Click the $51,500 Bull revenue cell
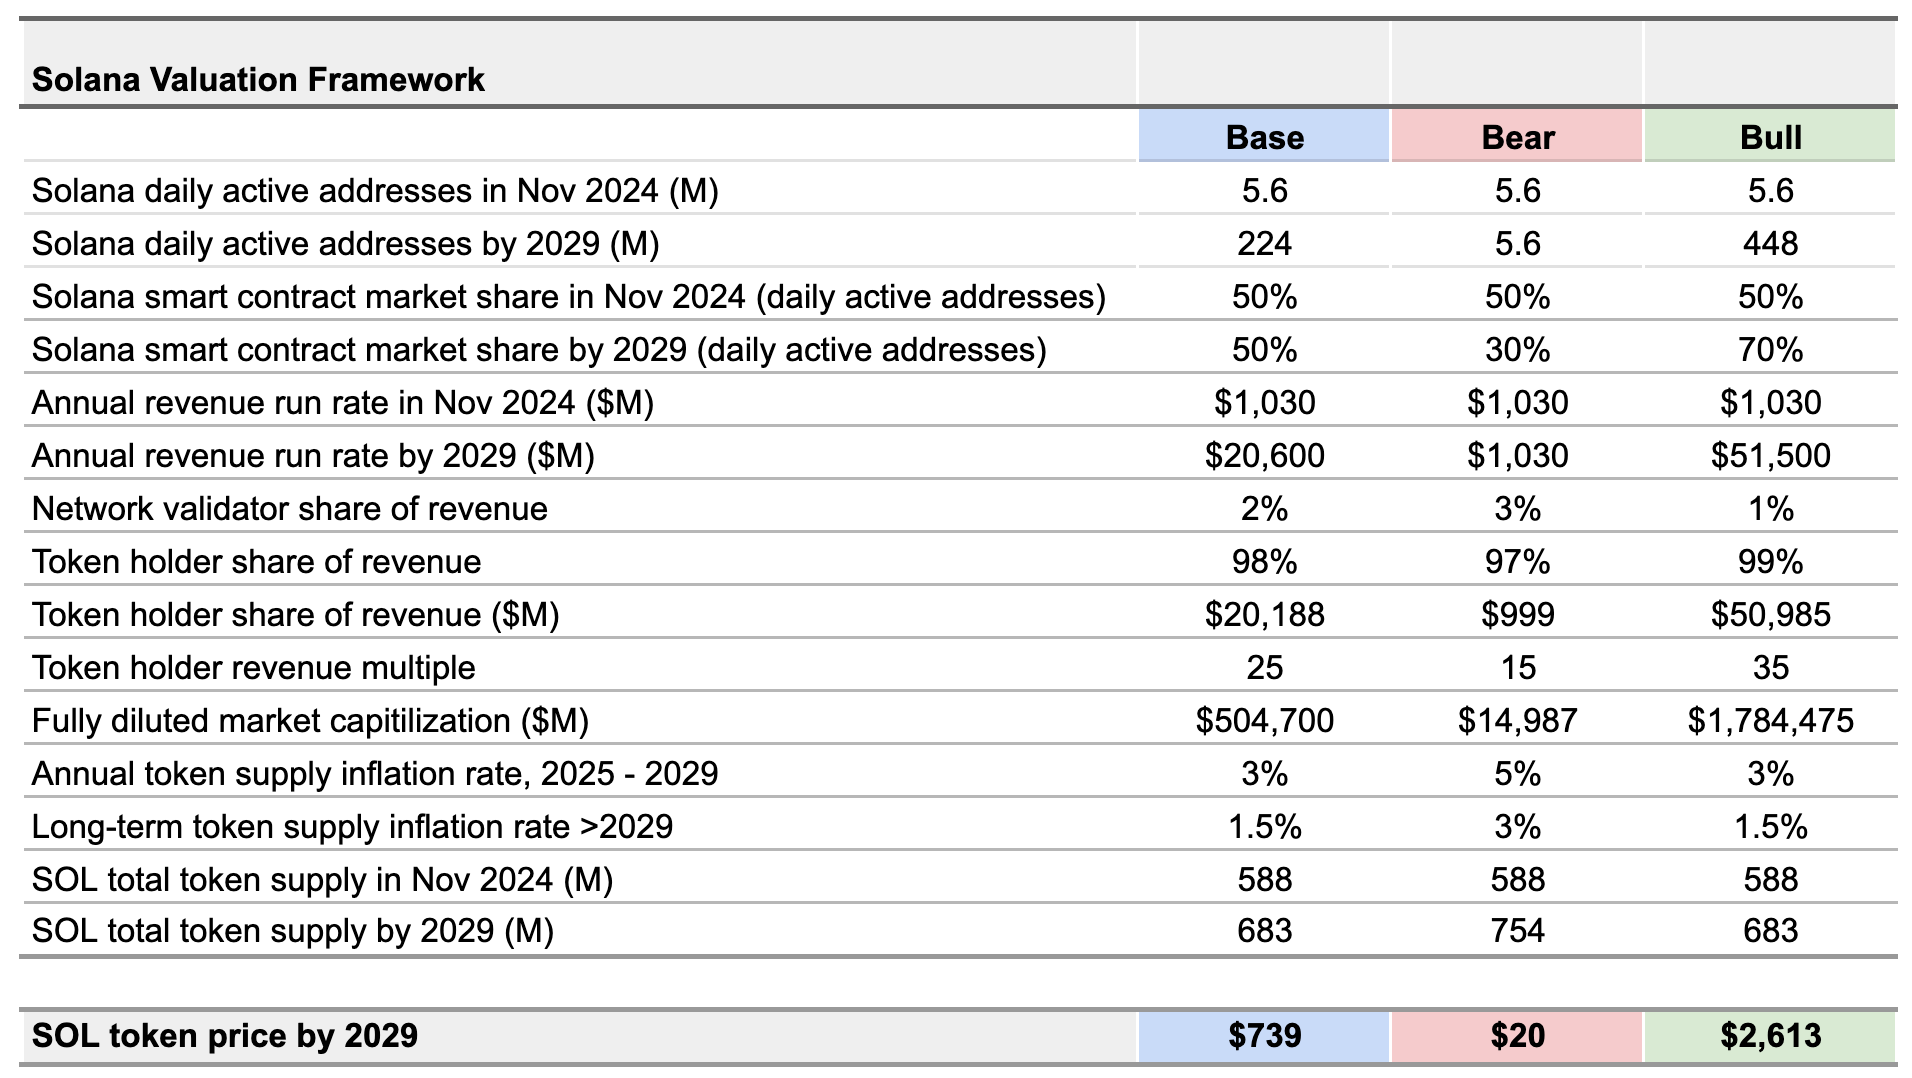 (1770, 455)
